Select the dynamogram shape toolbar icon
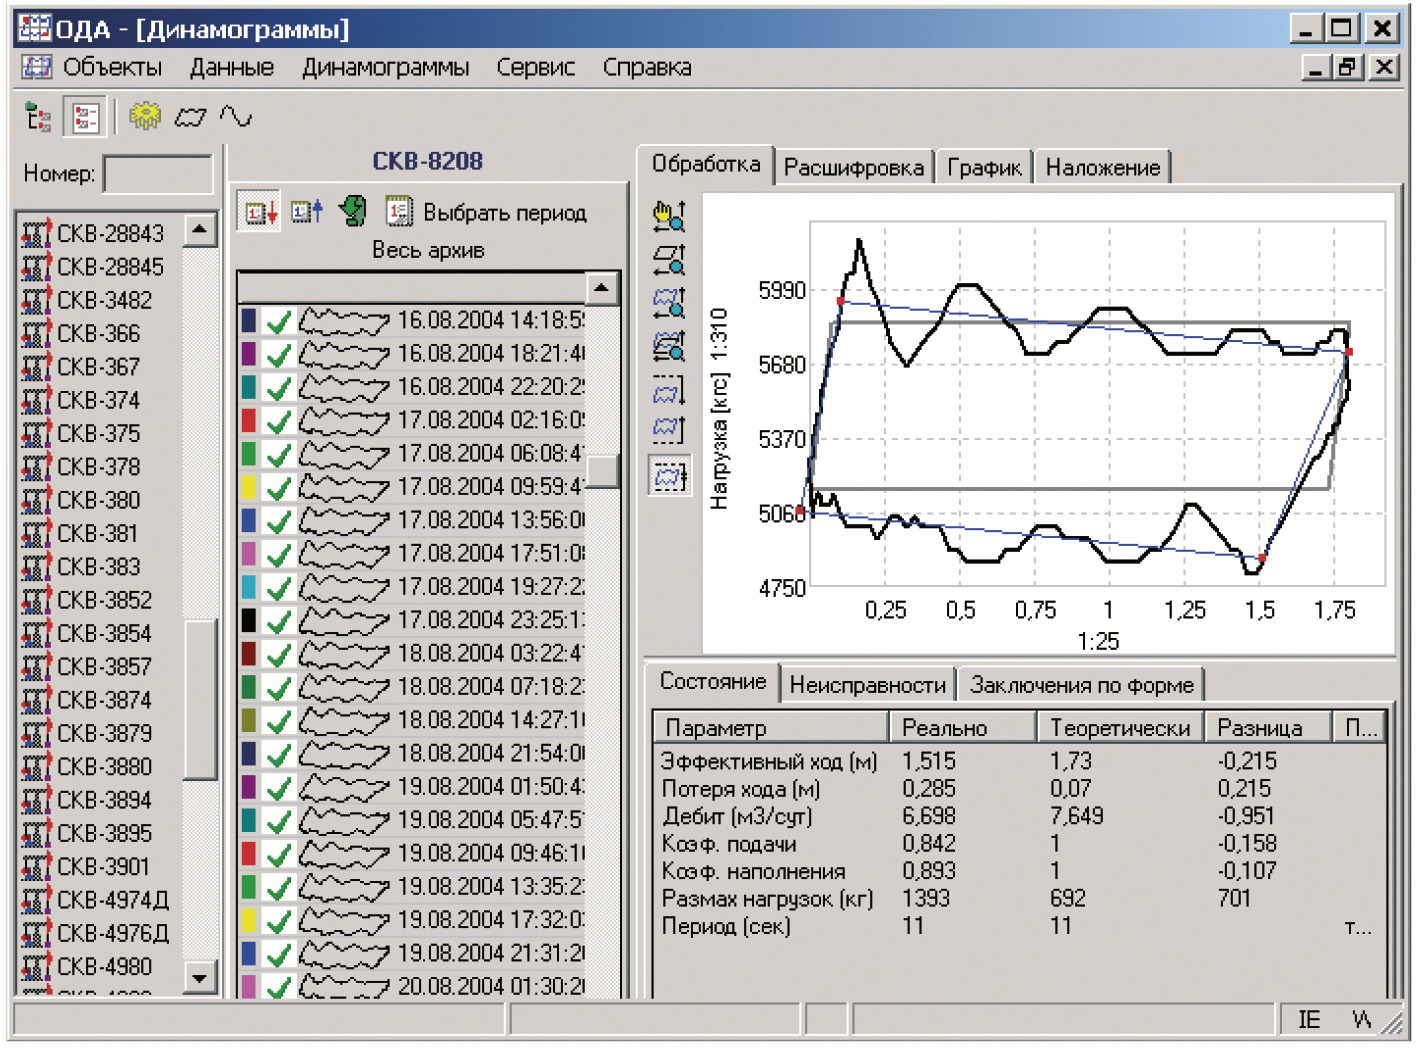1416x1049 pixels. (190, 118)
